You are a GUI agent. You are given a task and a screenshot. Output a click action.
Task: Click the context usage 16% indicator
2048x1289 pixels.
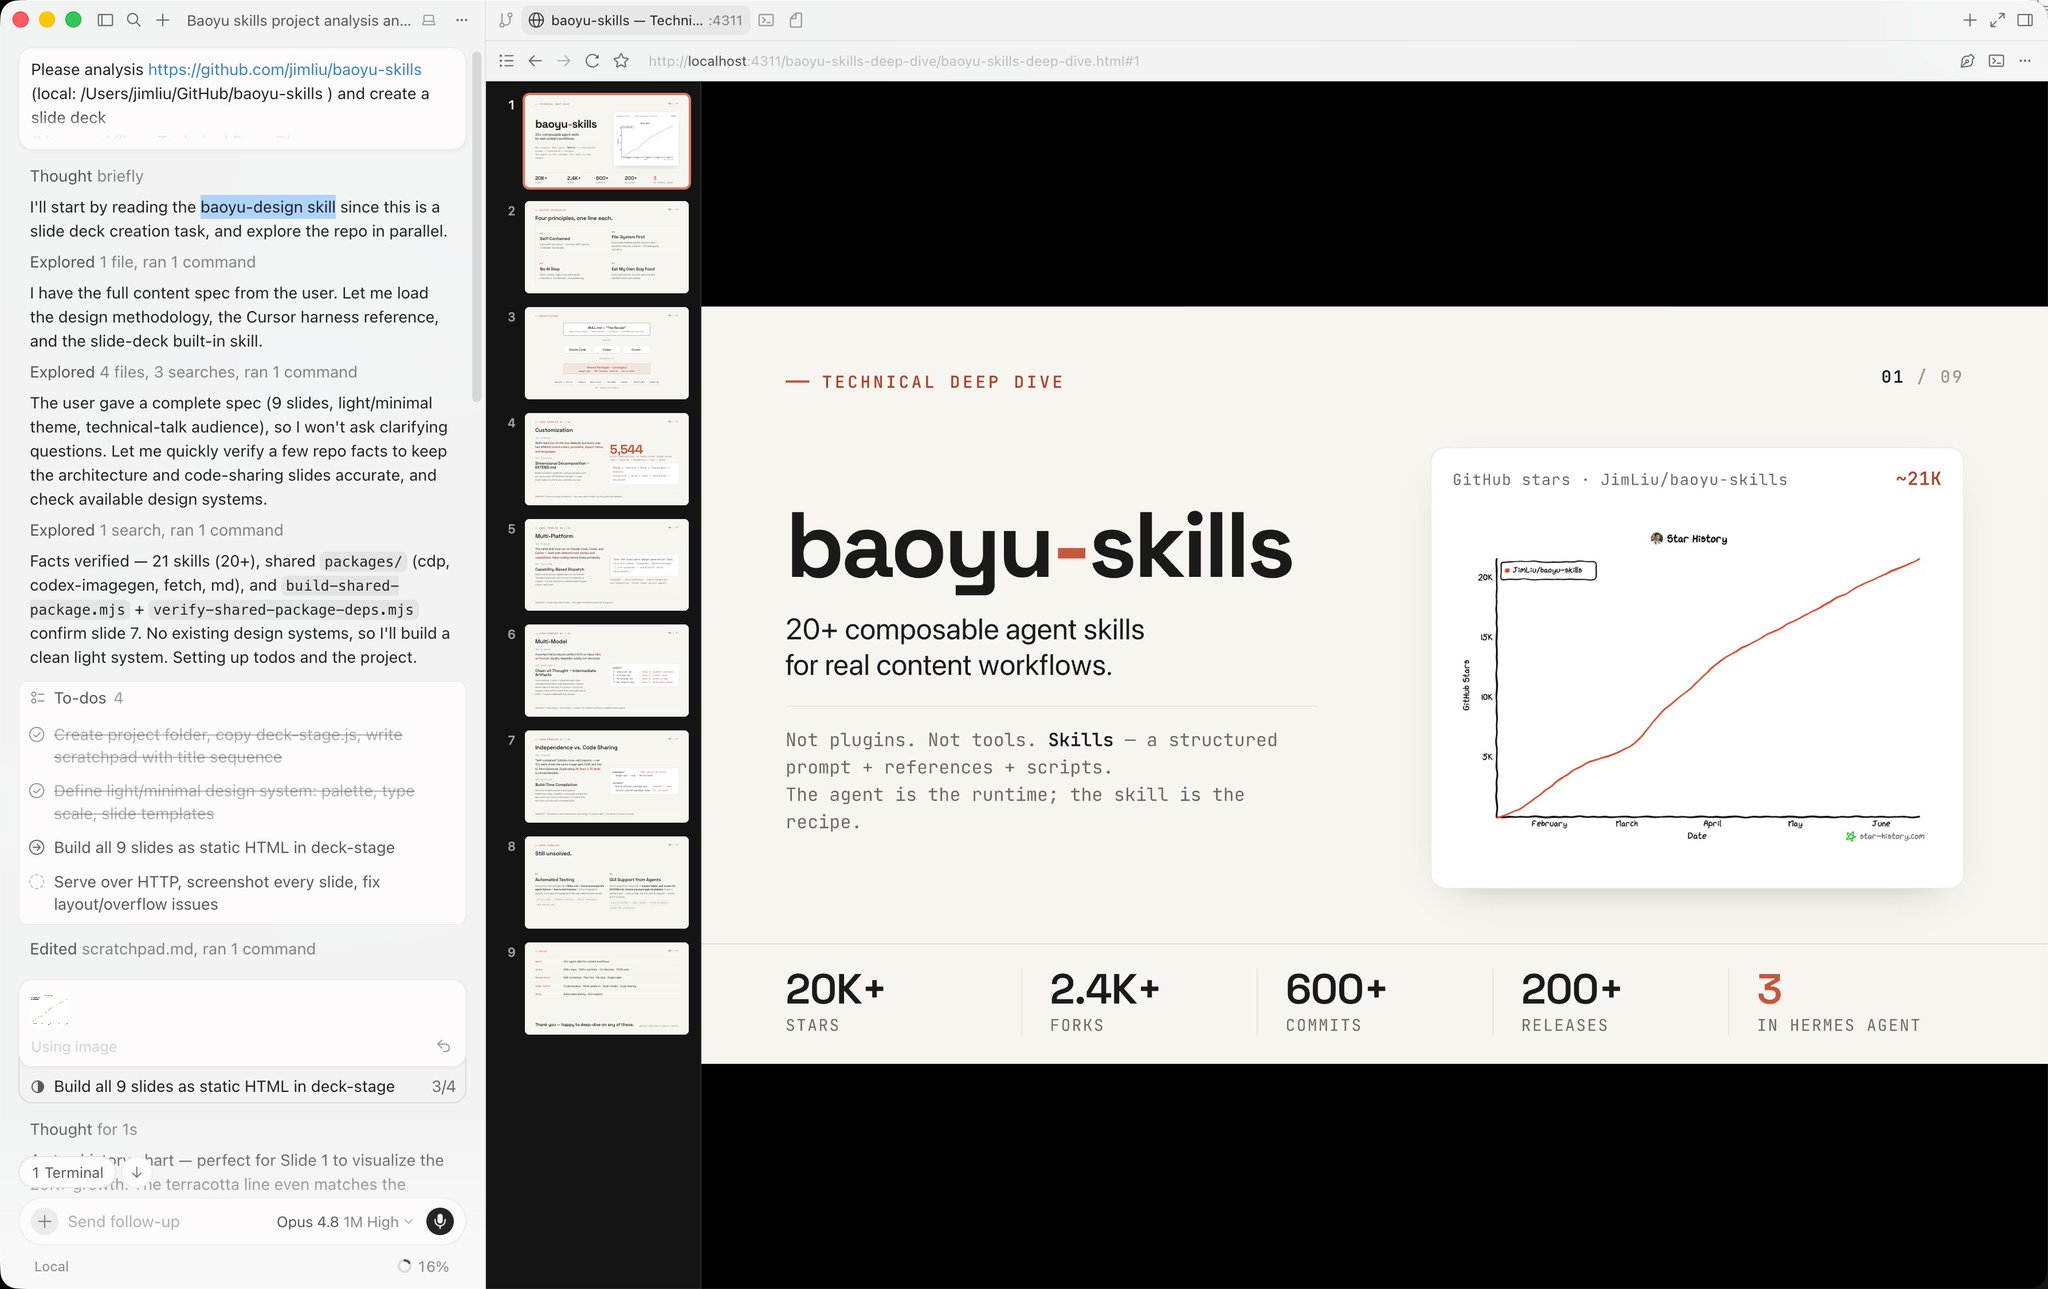423,1266
